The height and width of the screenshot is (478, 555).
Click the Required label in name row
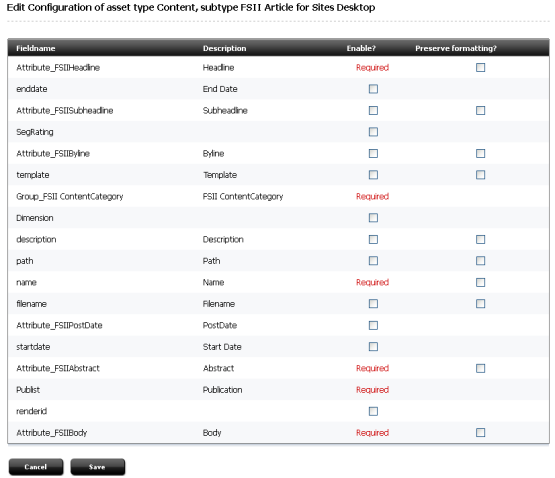click(372, 282)
